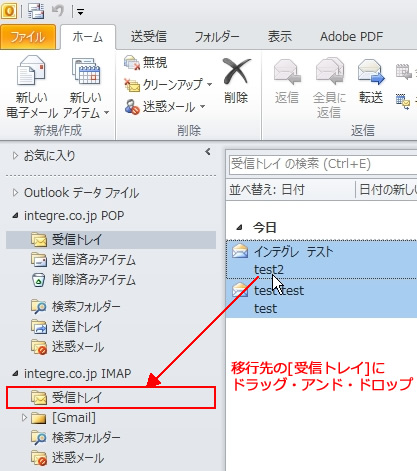
Task: Click integre.co.jp POP account name
Action: tap(74, 216)
